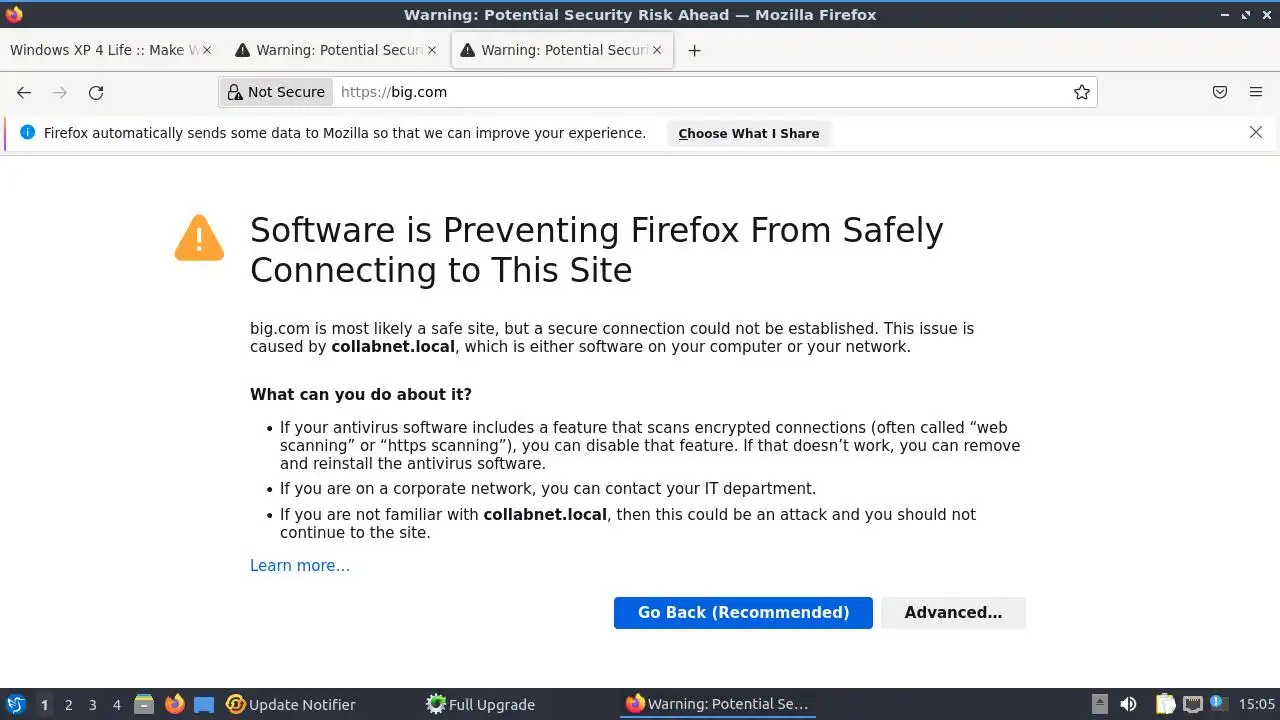Open the Save to Pocket icon

[1219, 92]
